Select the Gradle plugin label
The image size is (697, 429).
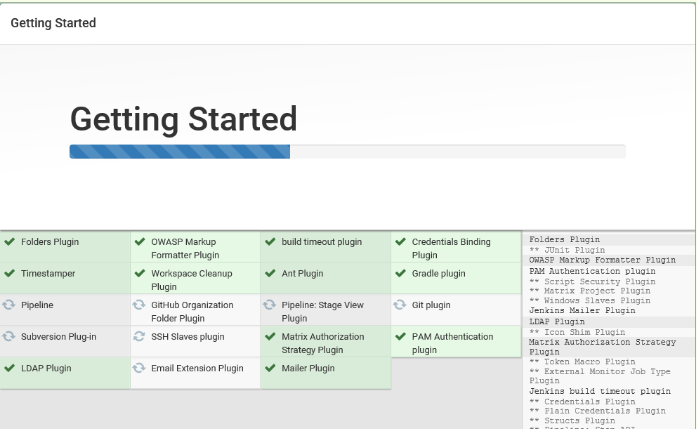tap(438, 273)
